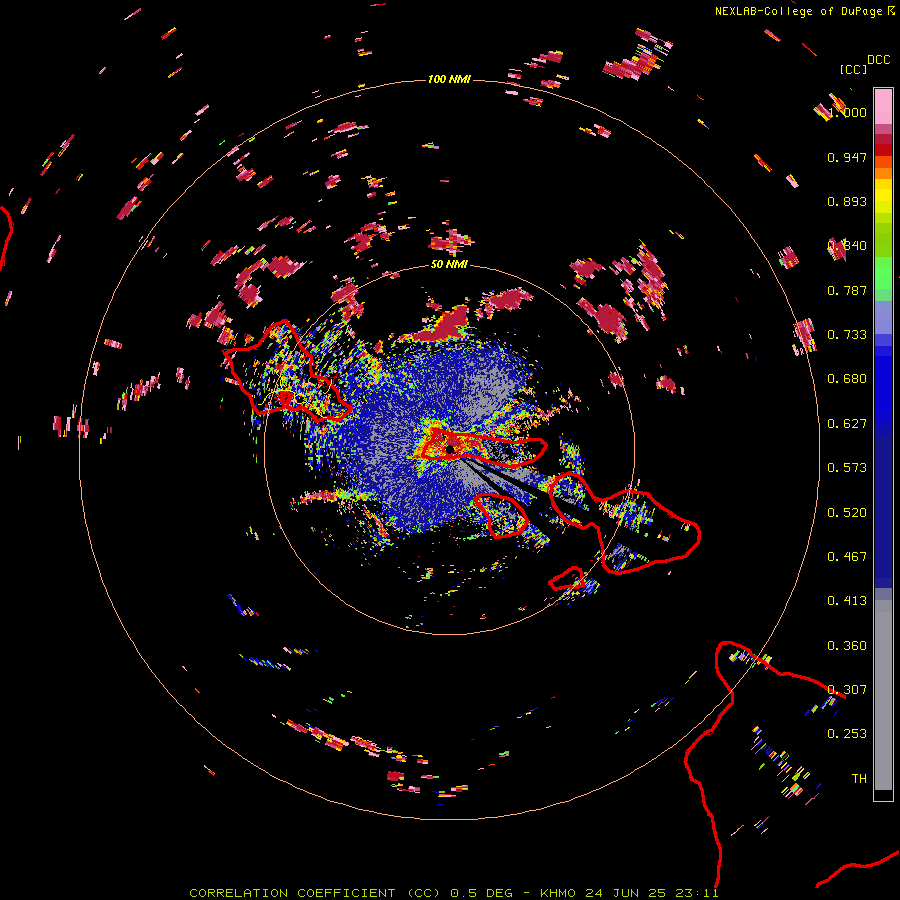
Task: Click the 0.413 color scale value
Action: point(847,601)
